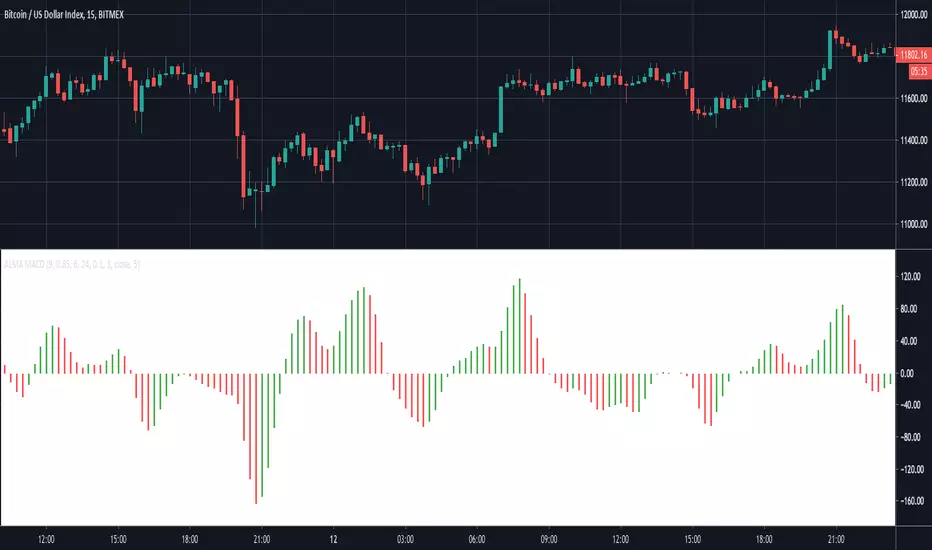Viewport: 932px width, 550px height.
Task: Click the 11000.00 price axis label
Action: [914, 224]
